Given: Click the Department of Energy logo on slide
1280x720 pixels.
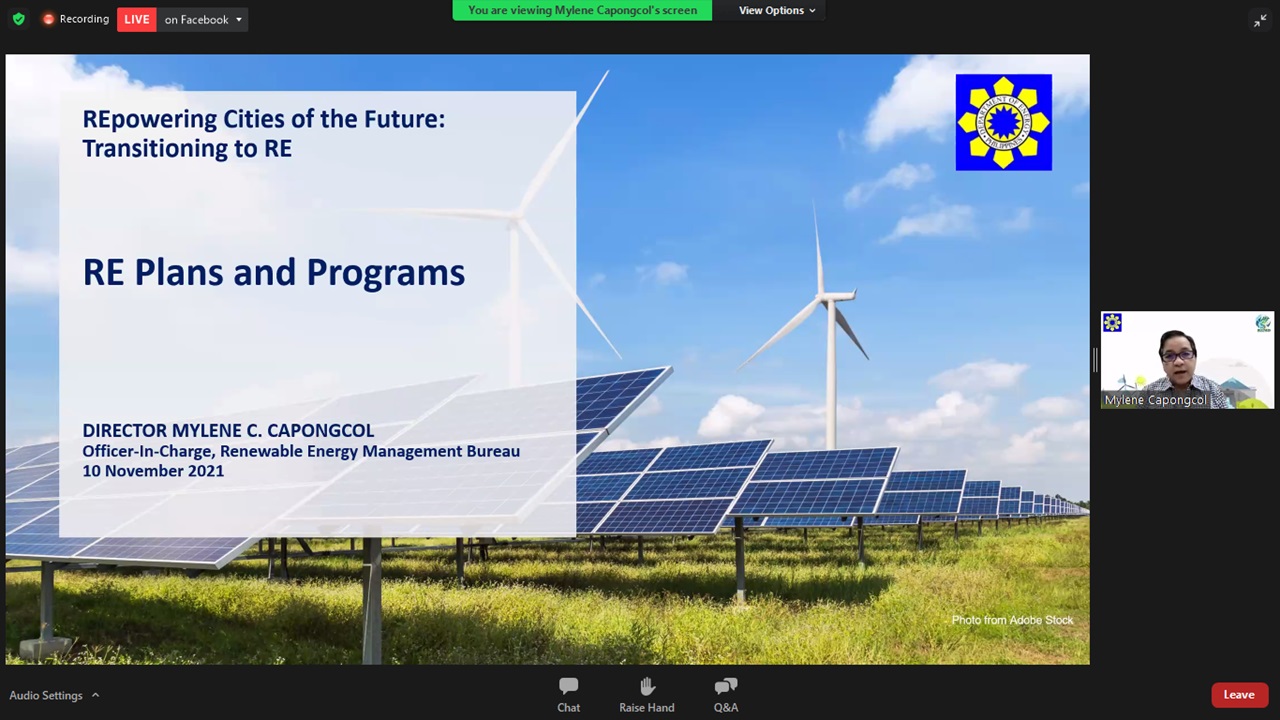Looking at the screenshot, I should (1003, 122).
